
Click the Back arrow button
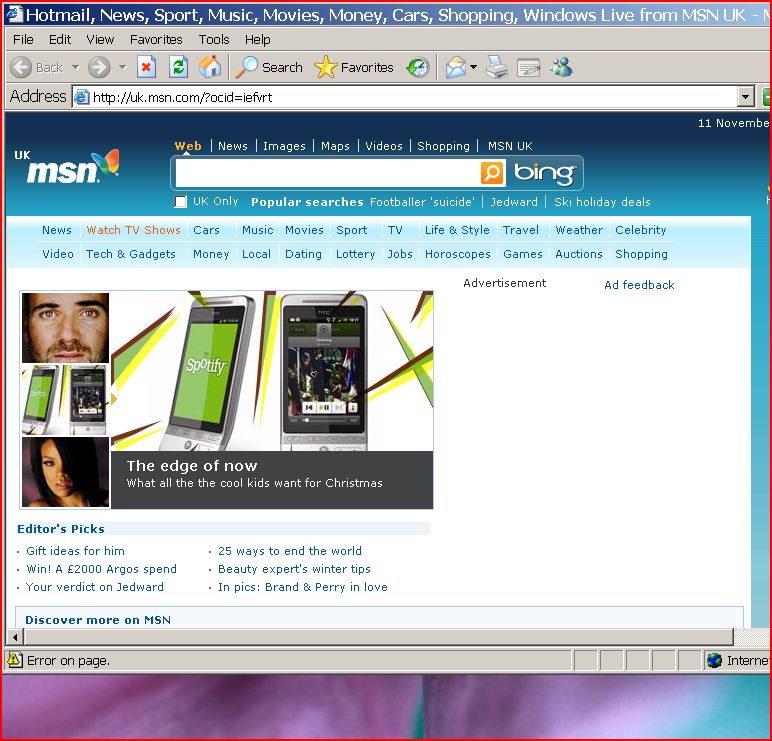[21, 67]
